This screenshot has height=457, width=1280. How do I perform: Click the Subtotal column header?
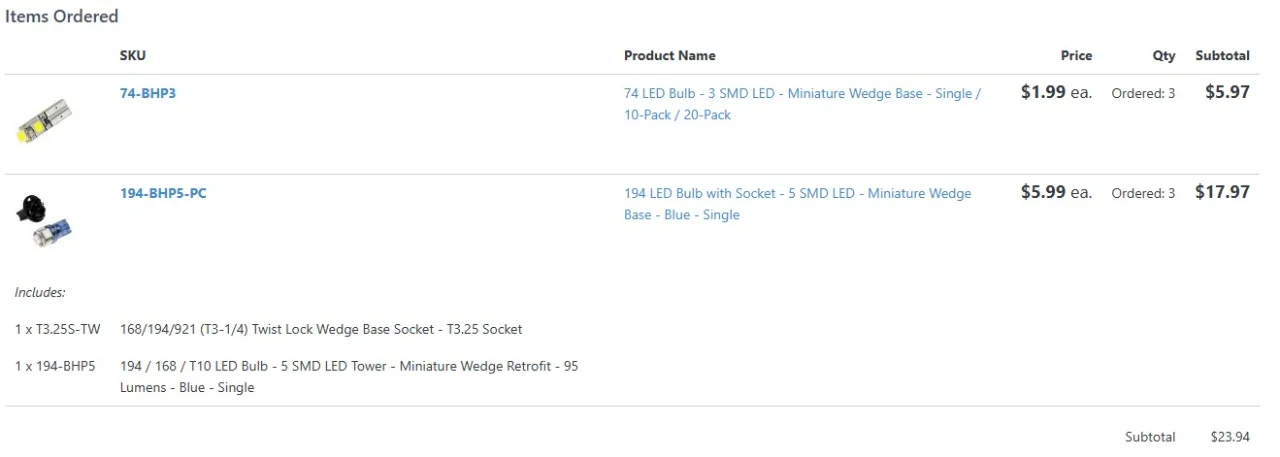point(1222,56)
